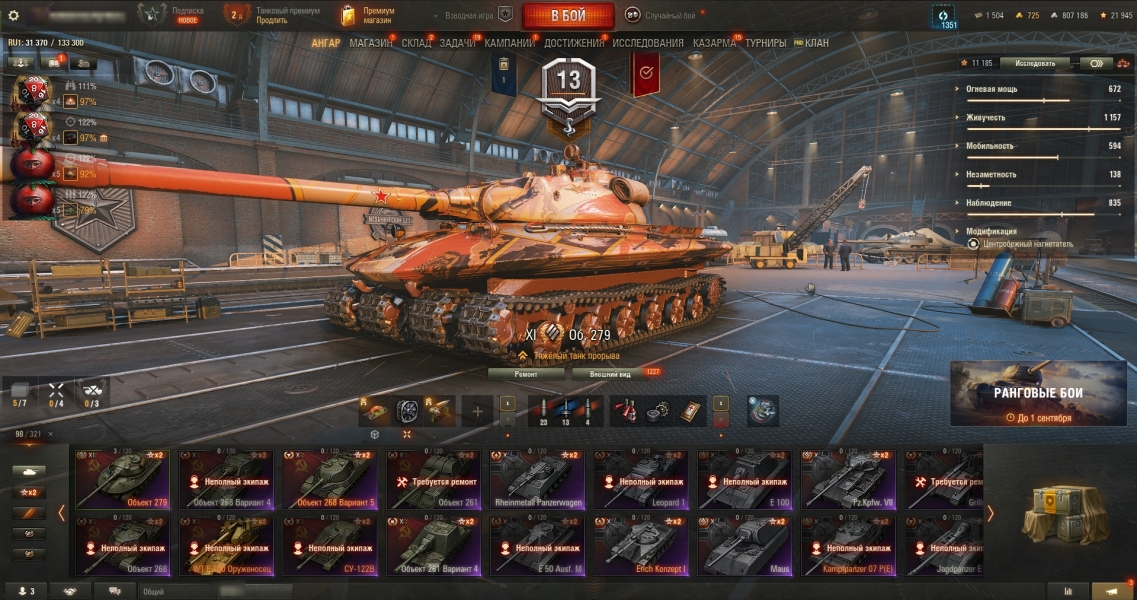1137x600 pixels.
Task: Open the contacts list icon showing 3
Action: pyautogui.click(x=28, y=591)
